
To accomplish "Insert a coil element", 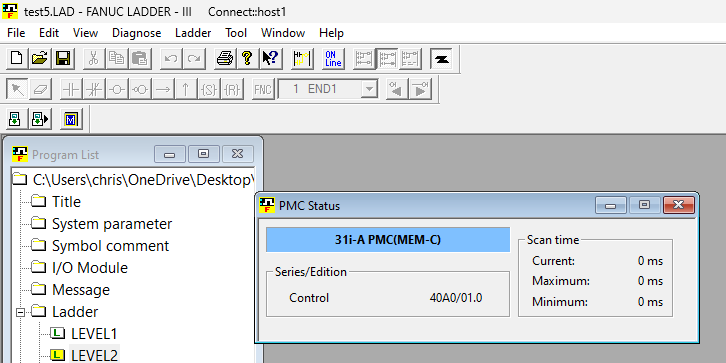I will pos(117,89).
